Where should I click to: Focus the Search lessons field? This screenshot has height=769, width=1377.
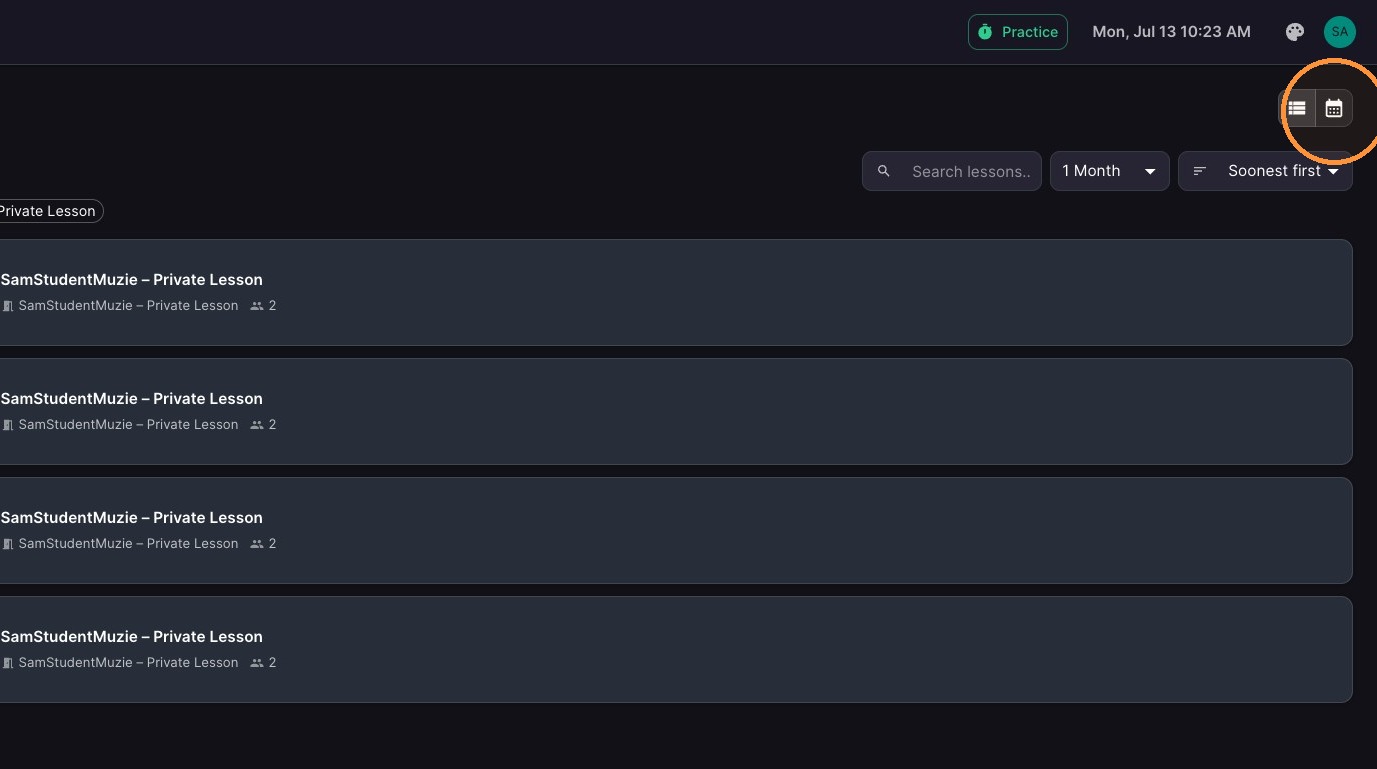pos(952,171)
